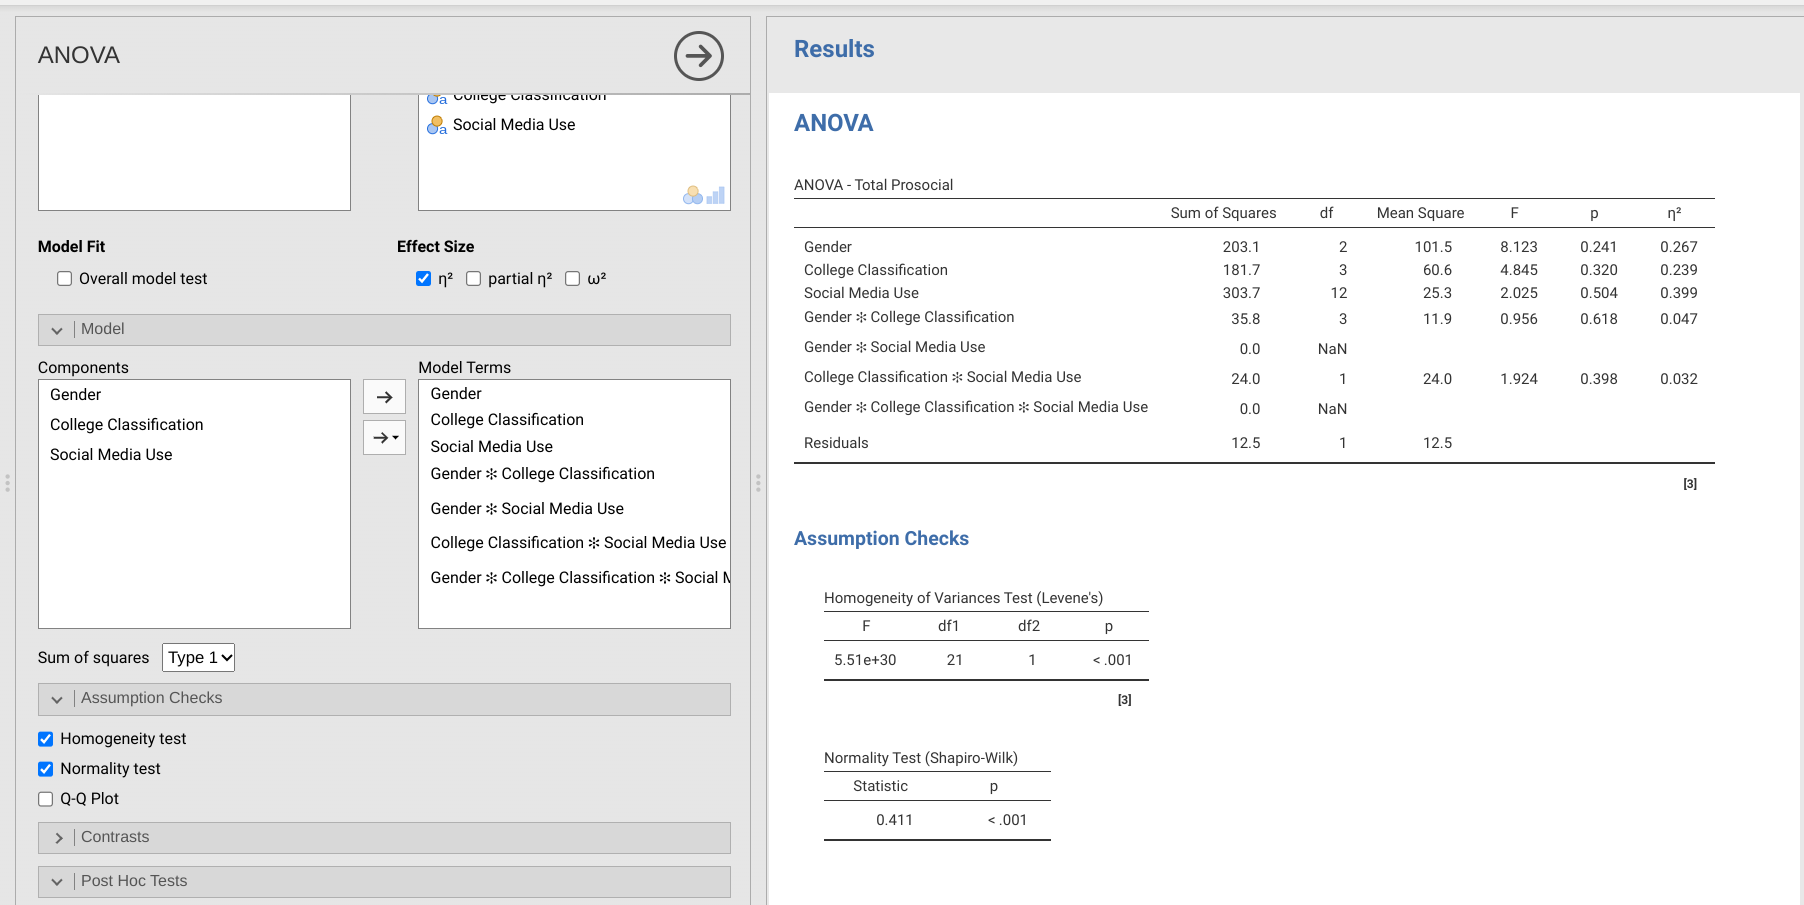Click the F value 8.123 for Gender
The height and width of the screenshot is (905, 1804).
tap(1518, 247)
